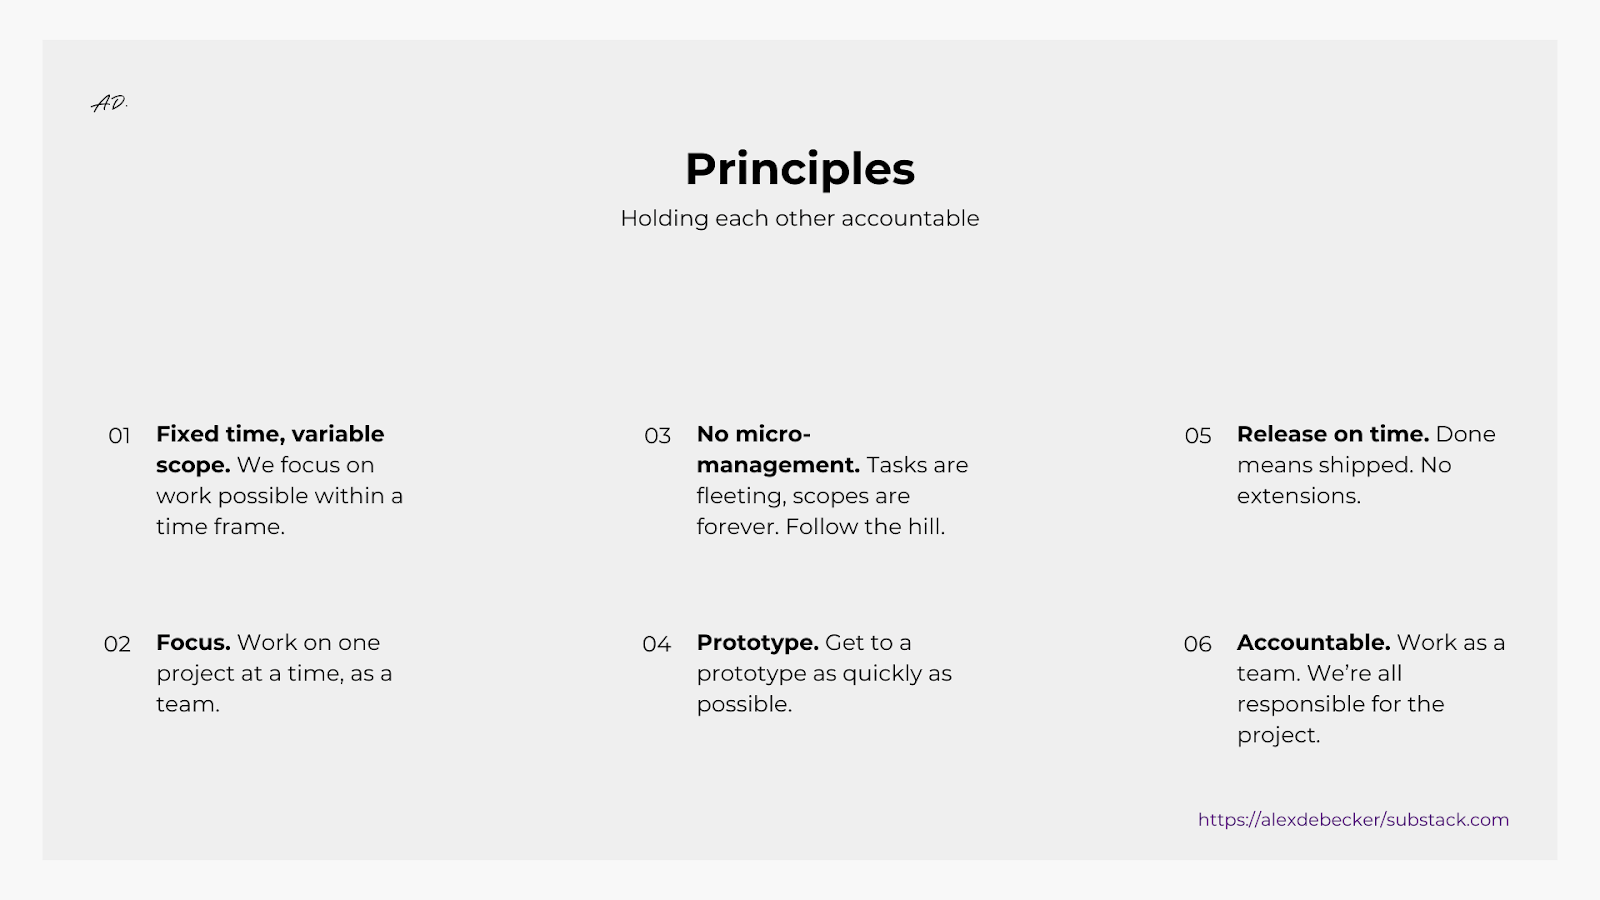Select the bold 'Accountable.' heading

(1313, 643)
